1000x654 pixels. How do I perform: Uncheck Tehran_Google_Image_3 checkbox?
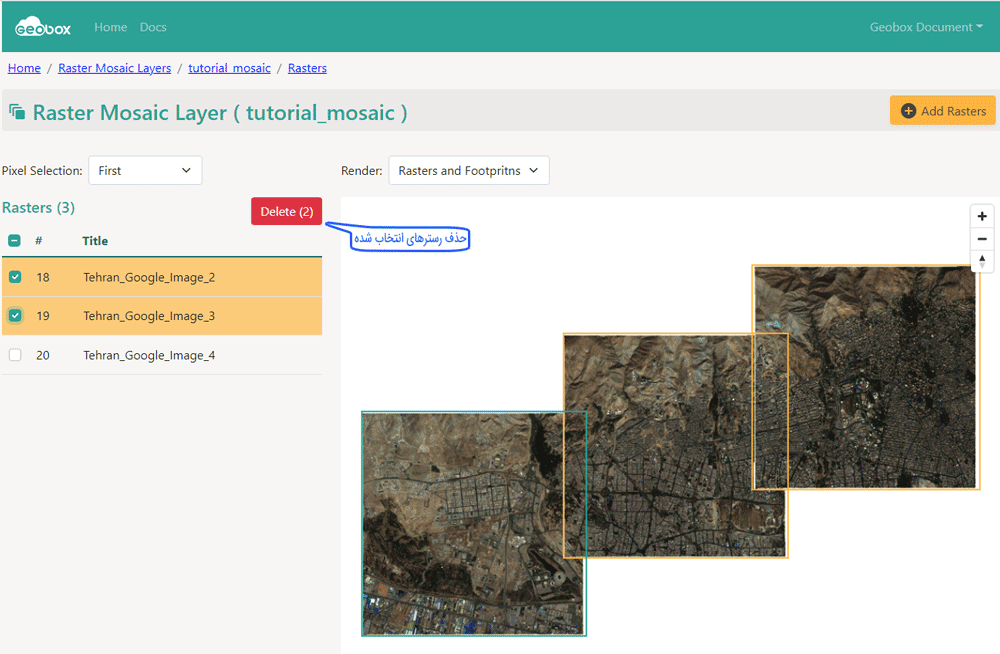point(15,316)
